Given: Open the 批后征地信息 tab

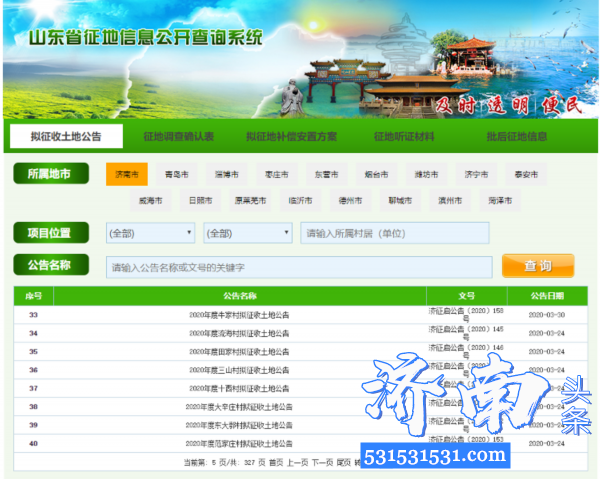Looking at the screenshot, I should (x=516, y=136).
